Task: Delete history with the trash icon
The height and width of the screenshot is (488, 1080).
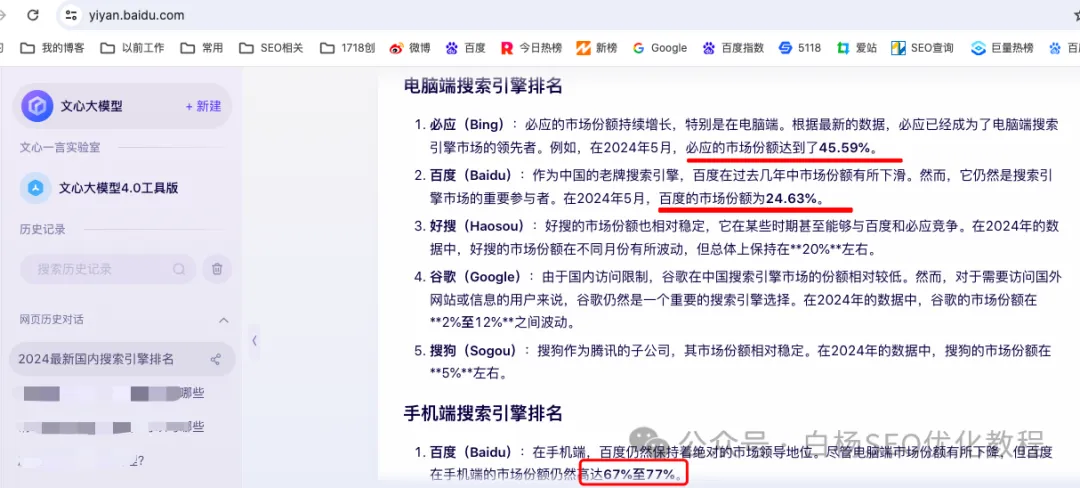Action: [x=217, y=269]
